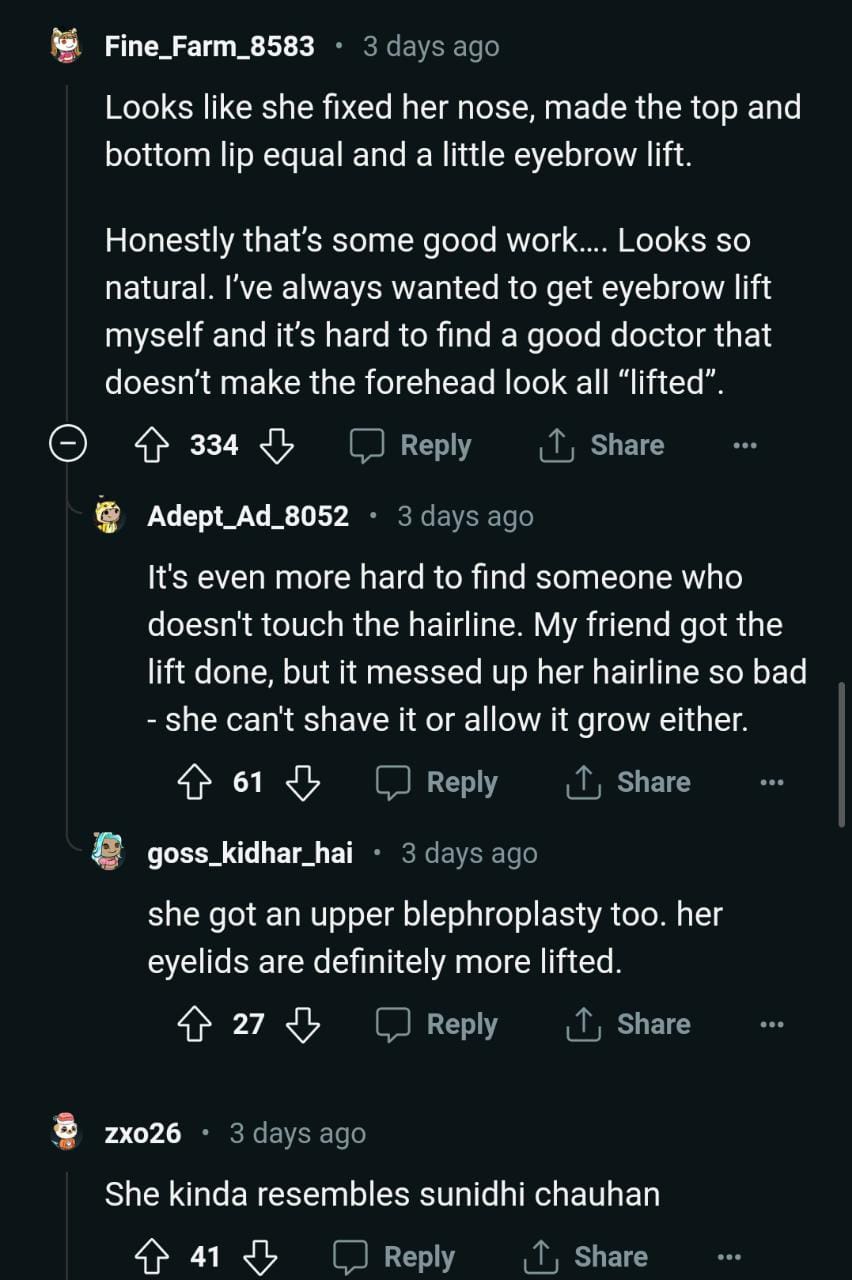Reply to Adept_Ad_8052's comment
The width and height of the screenshot is (852, 1280).
(x=437, y=783)
